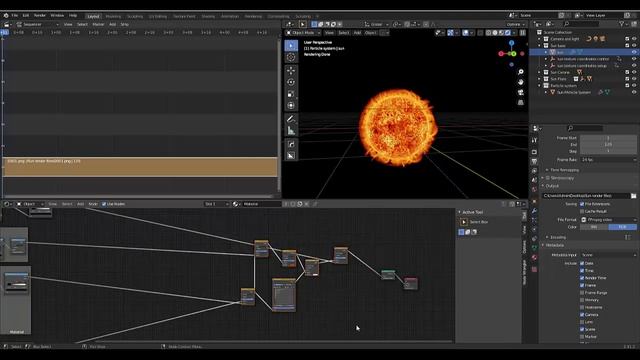Click the pan hand viewport navigation icon

(x=520, y=82)
